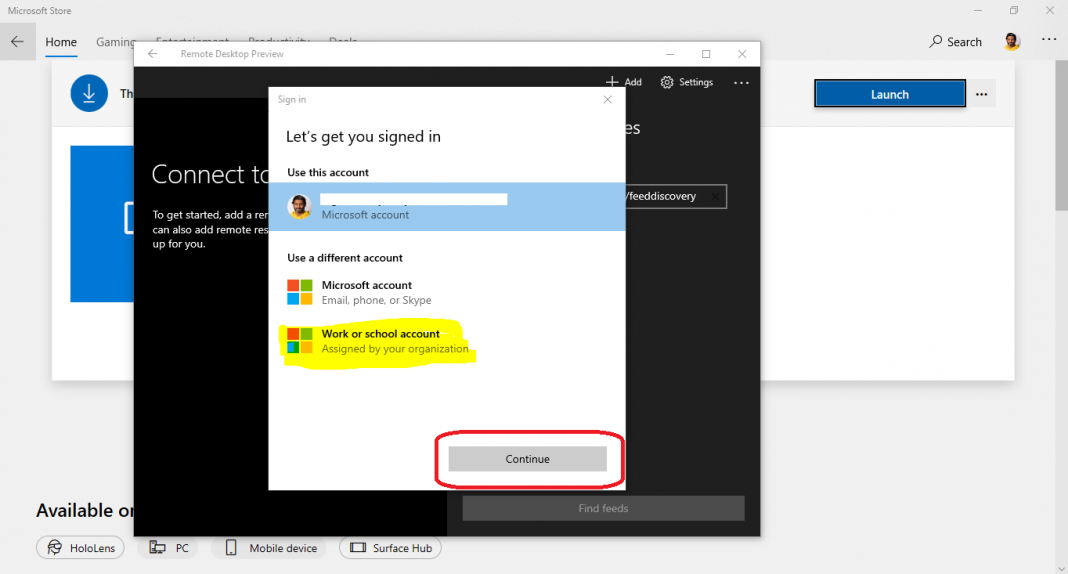Choose the Microsoft account email option

[447, 292]
